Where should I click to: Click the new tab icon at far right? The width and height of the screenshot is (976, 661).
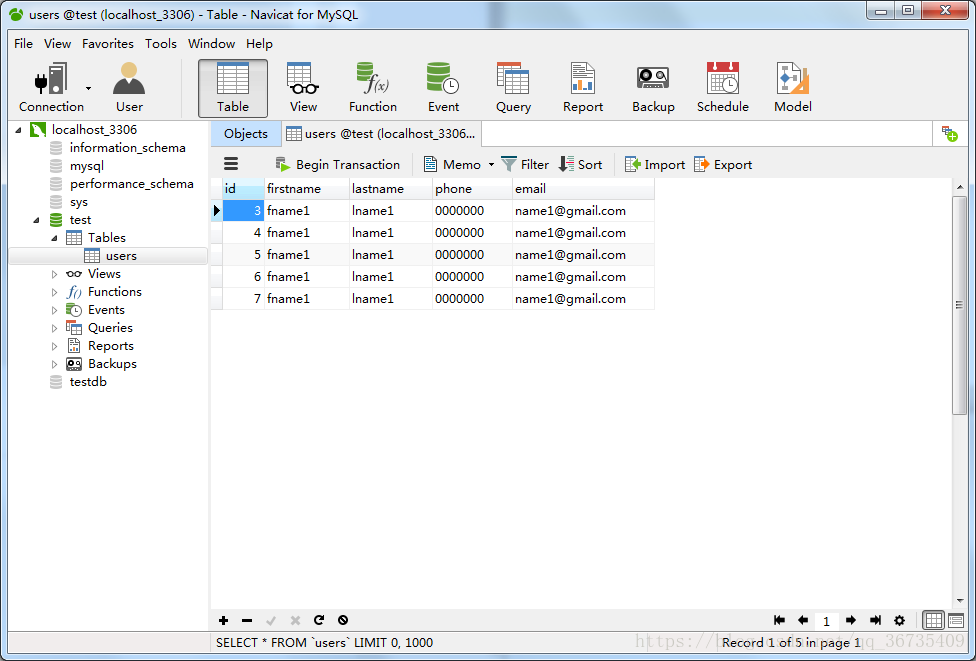950,133
